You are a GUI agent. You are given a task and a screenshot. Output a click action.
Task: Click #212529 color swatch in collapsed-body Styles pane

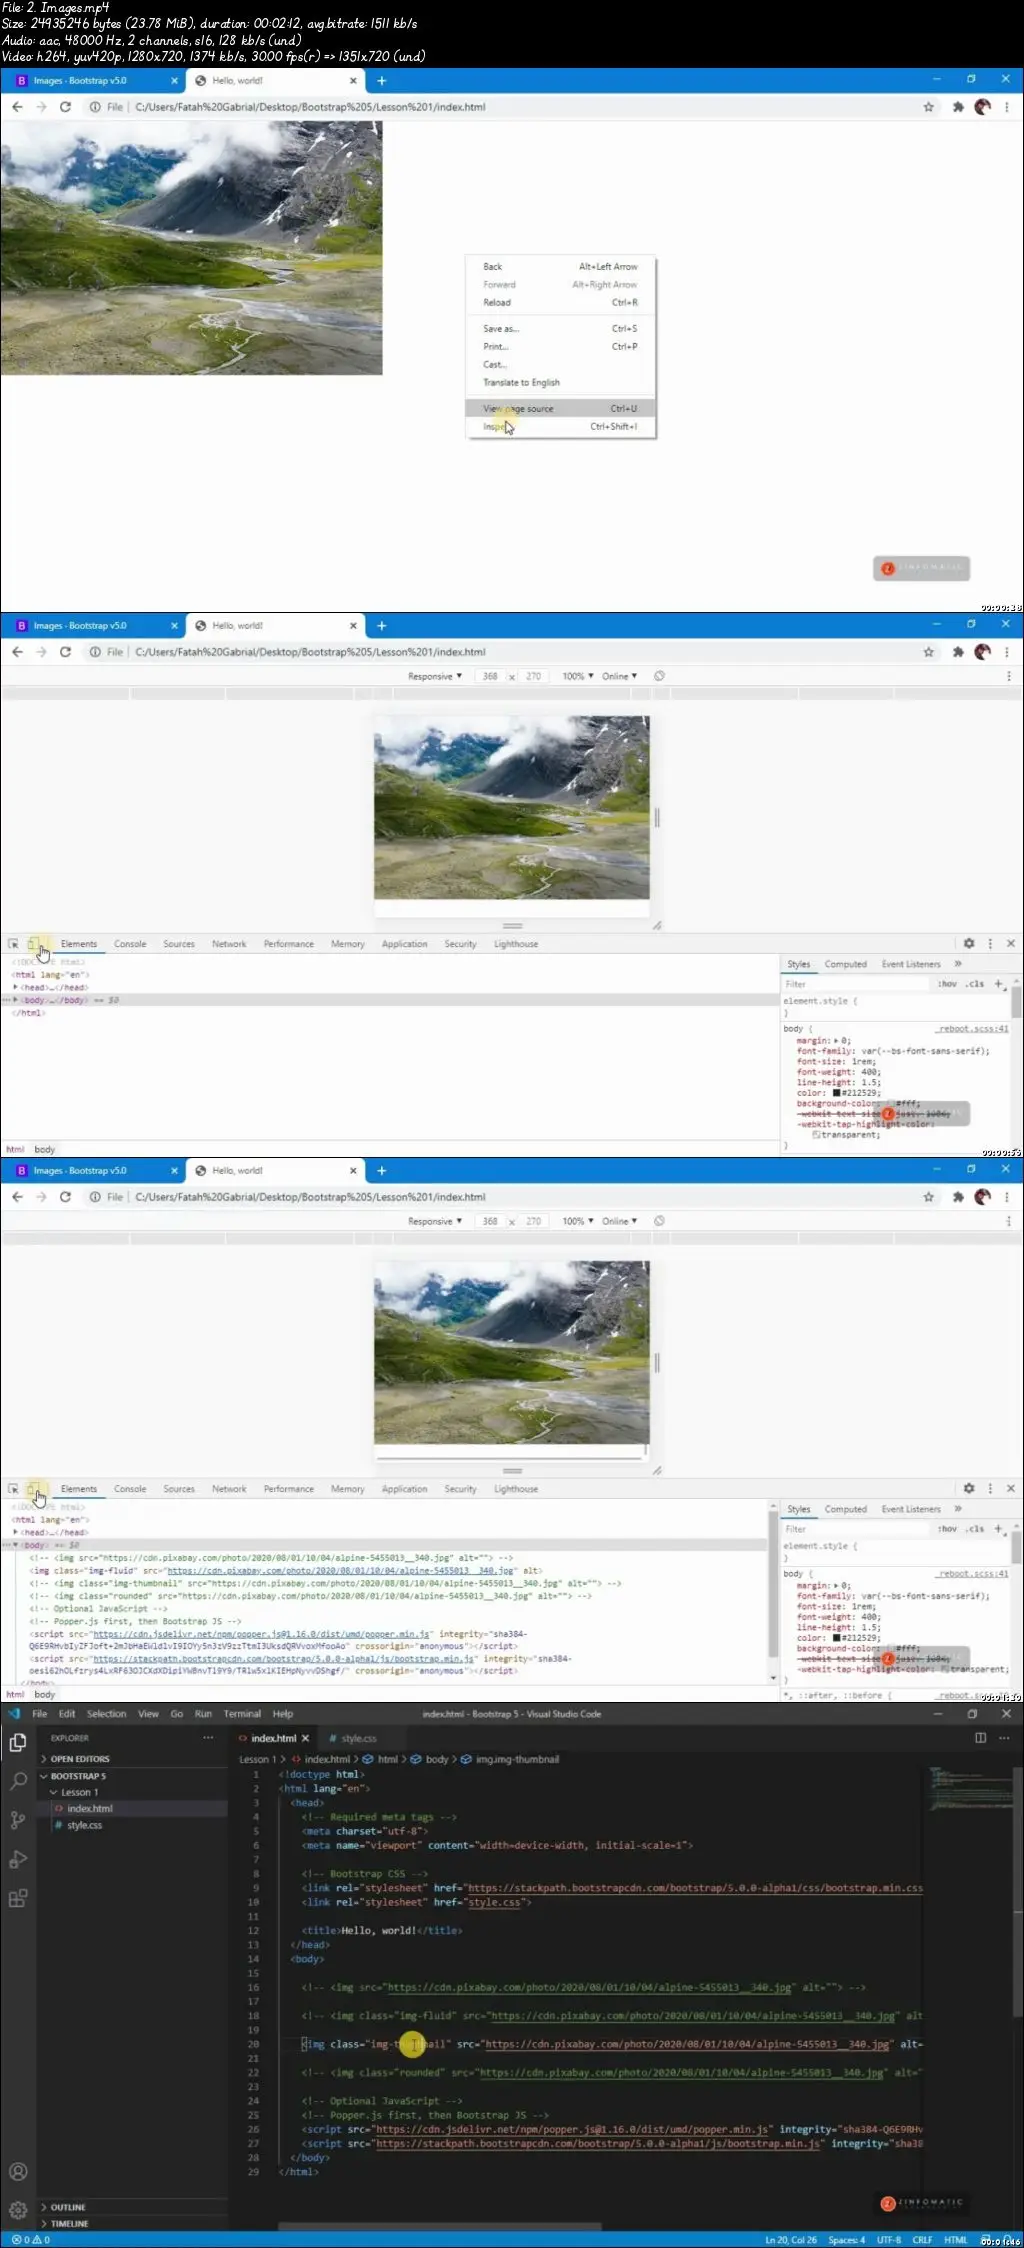coord(837,1093)
